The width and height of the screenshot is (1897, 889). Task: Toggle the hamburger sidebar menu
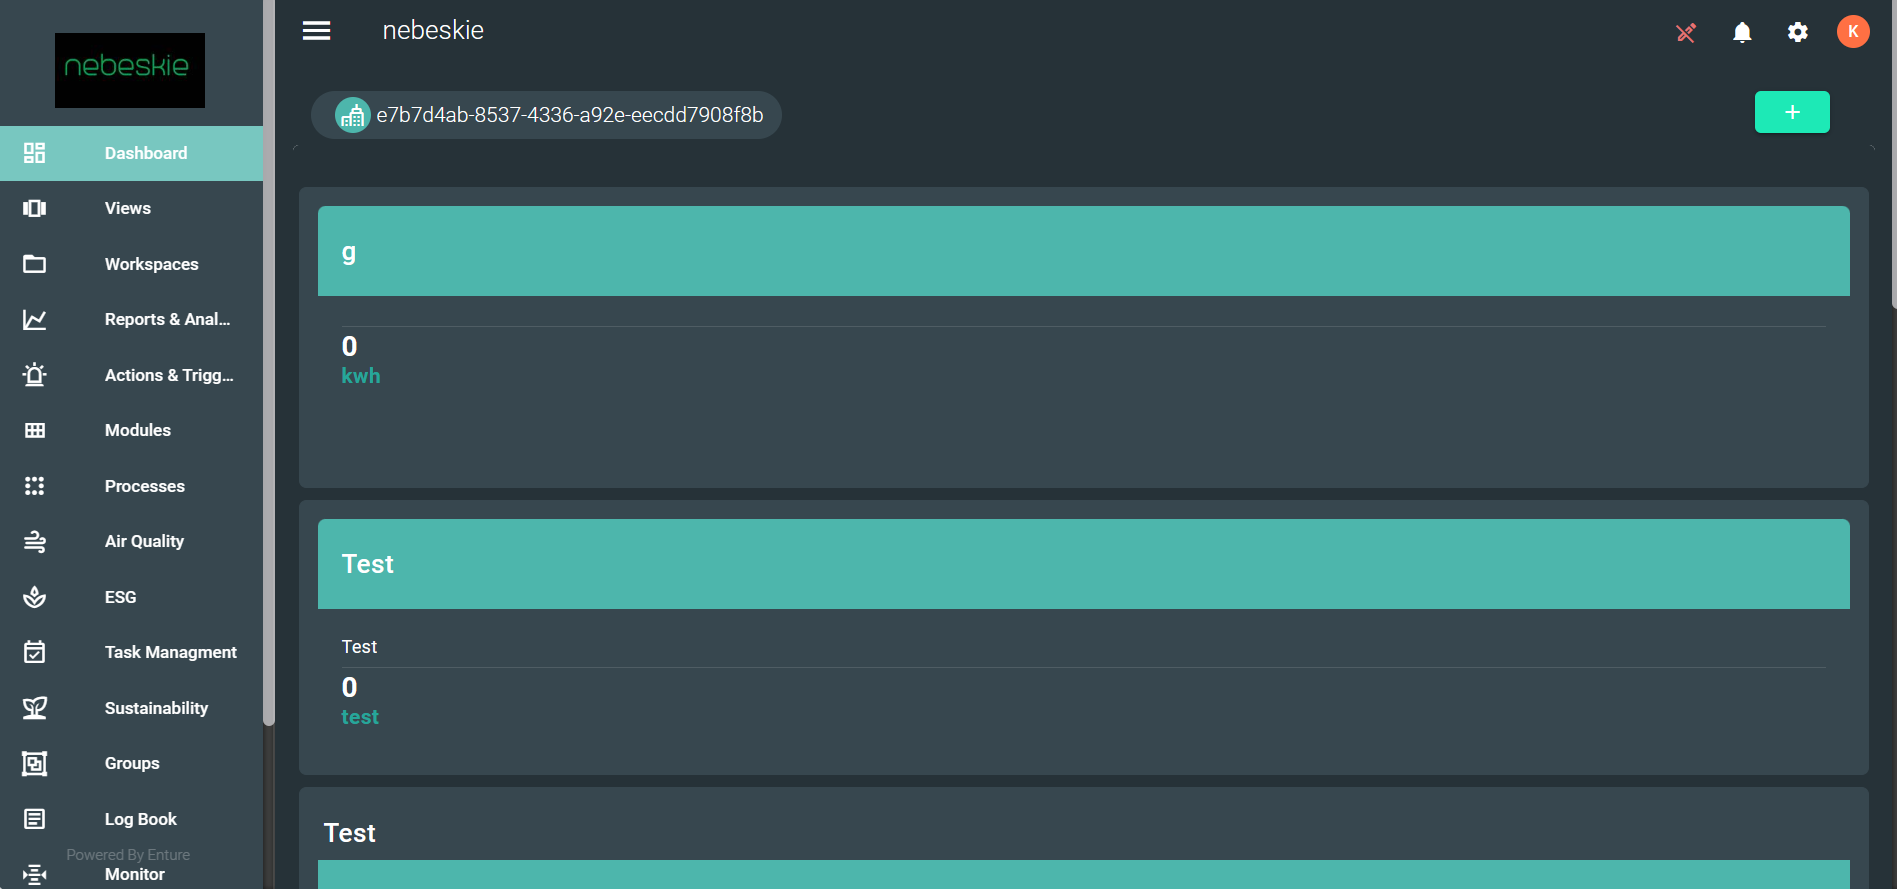click(316, 31)
